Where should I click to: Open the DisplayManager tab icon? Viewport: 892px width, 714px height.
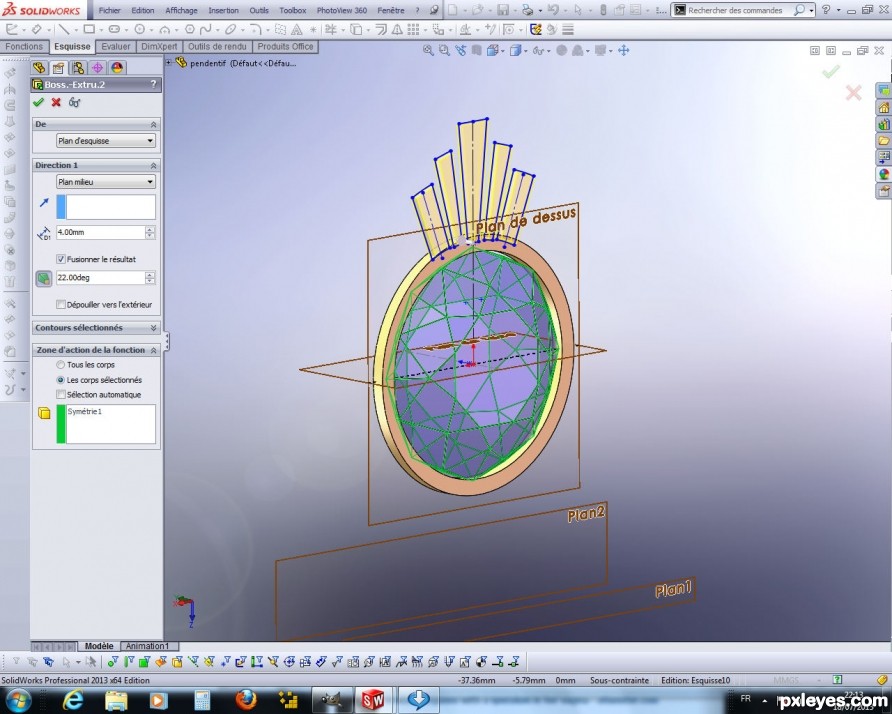coord(117,68)
